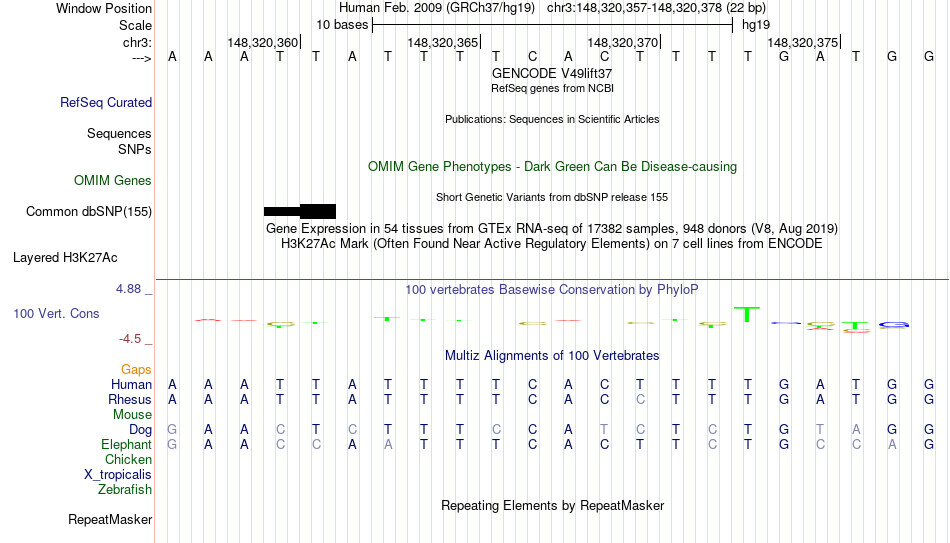The image size is (950, 543).
Task: Click the orange Gaps row label
Action: [136, 370]
